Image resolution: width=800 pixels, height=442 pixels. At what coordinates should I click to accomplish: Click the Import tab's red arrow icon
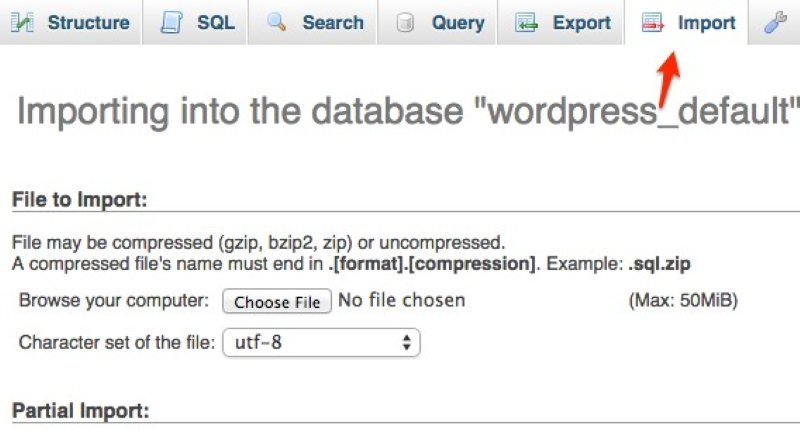tap(653, 22)
